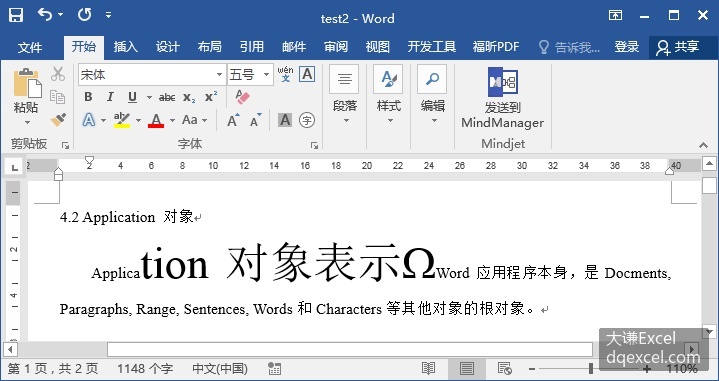This screenshot has height=381, width=719.
Task: Open the 字体 dialog launcher
Action: point(314,145)
